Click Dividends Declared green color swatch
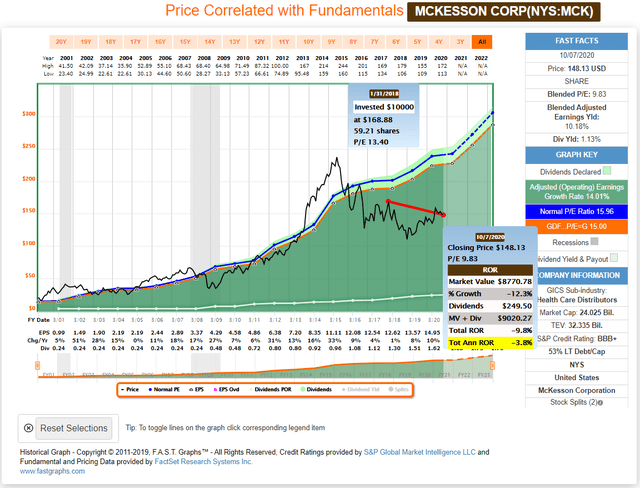 [x=607, y=171]
